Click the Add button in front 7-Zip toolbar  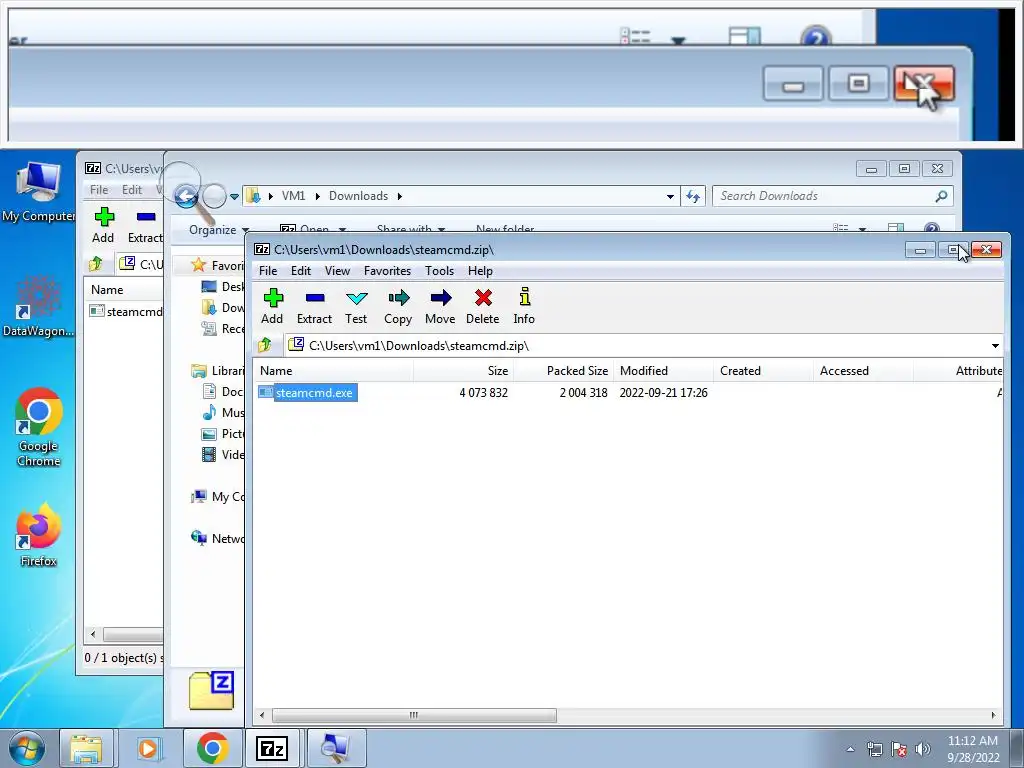pos(272,306)
